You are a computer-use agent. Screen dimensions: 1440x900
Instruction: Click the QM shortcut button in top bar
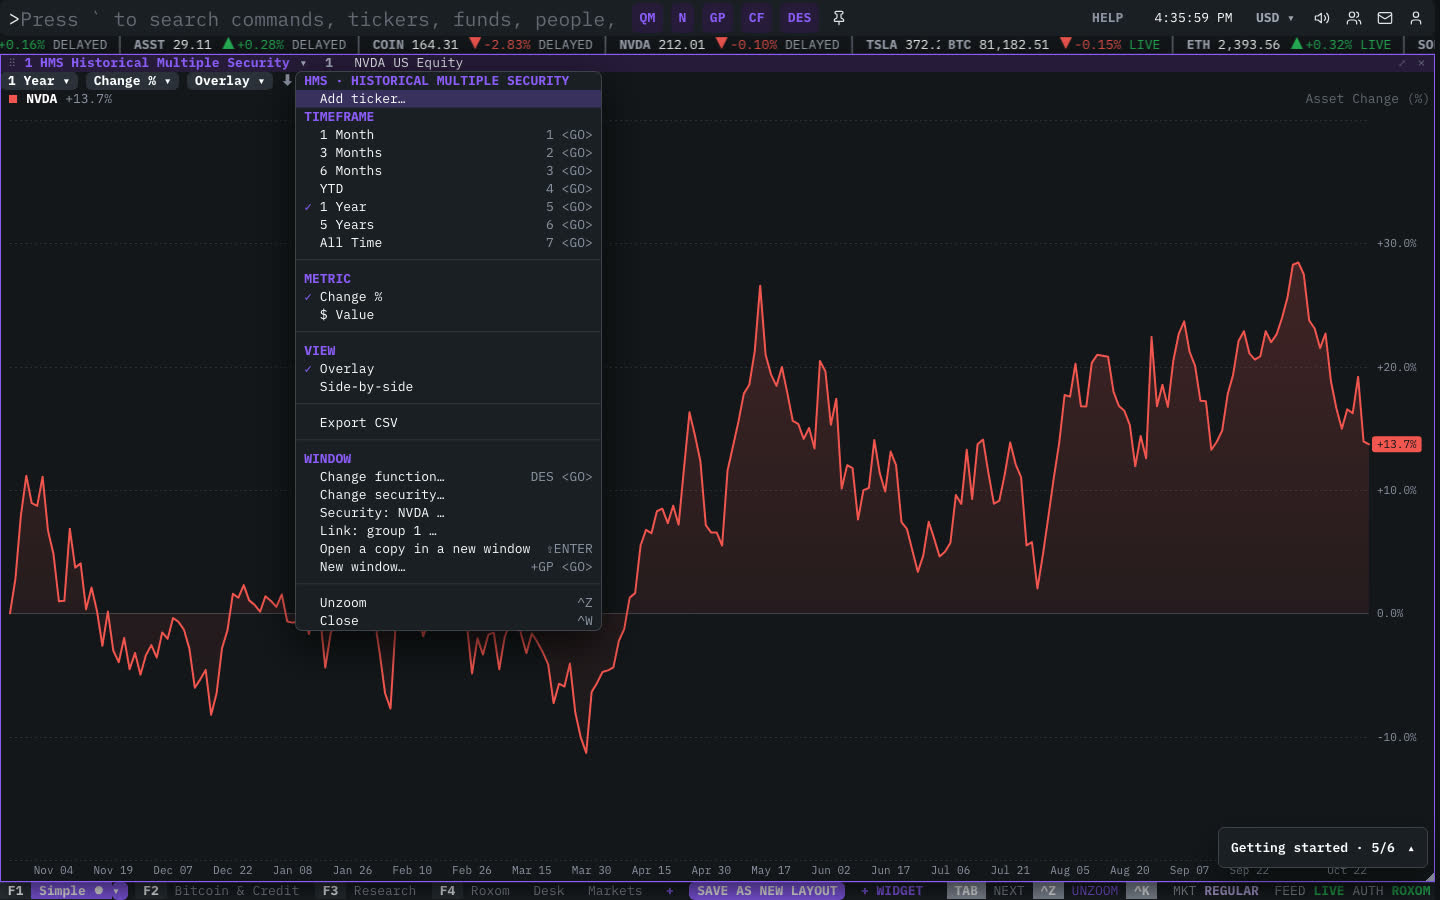coord(647,18)
